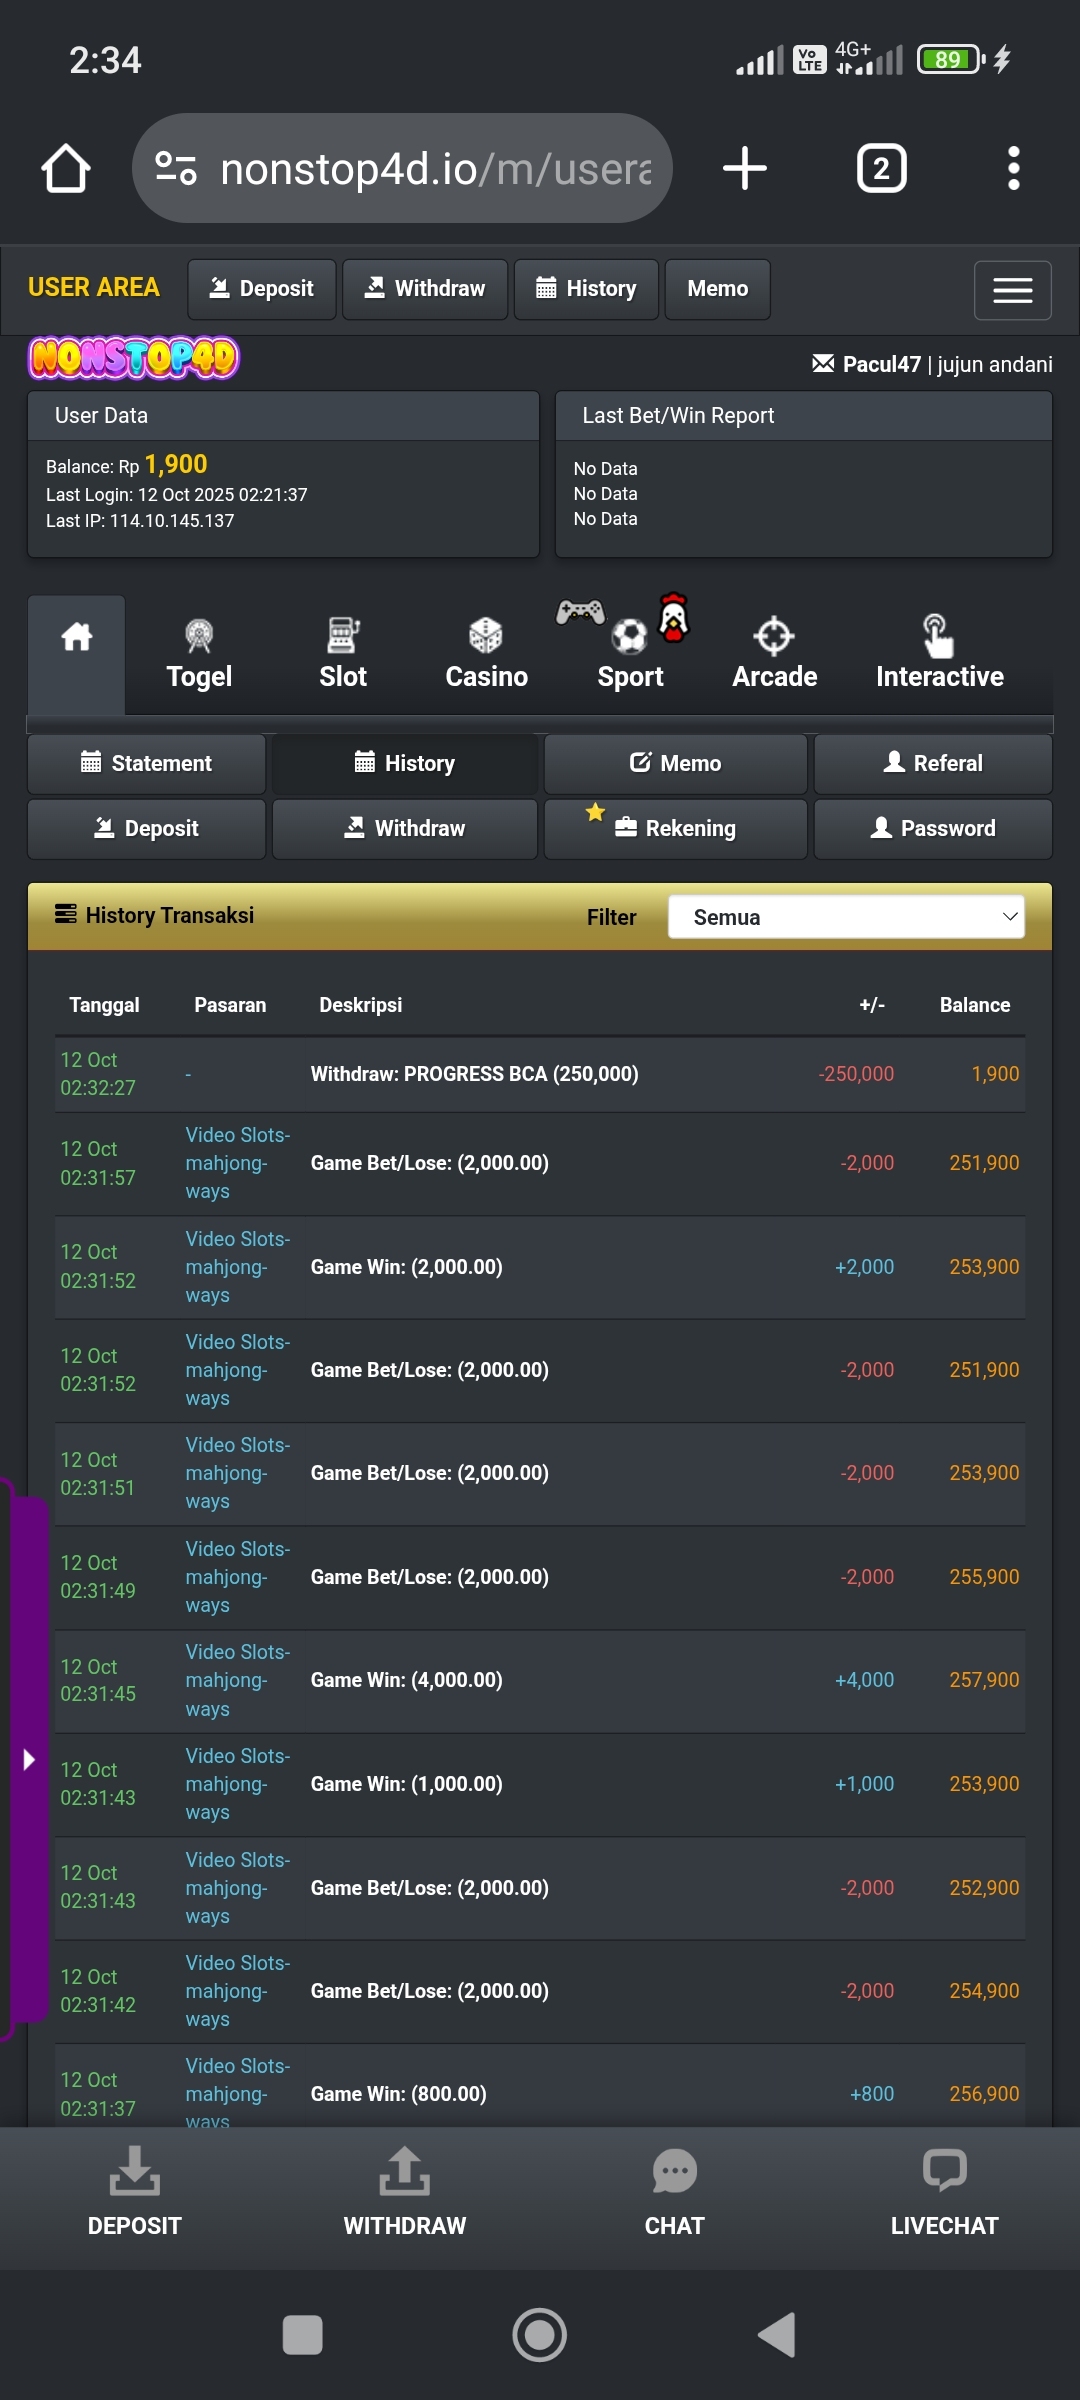Open the browser three-dot menu
Image resolution: width=1080 pixels, height=2400 pixels.
tap(1013, 168)
